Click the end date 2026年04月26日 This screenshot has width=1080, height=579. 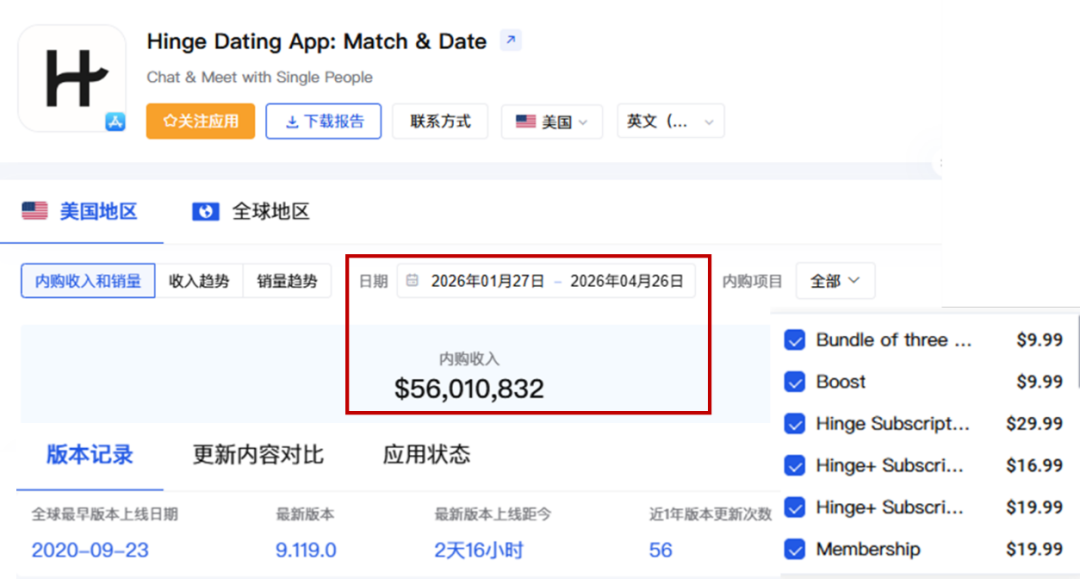[627, 281]
